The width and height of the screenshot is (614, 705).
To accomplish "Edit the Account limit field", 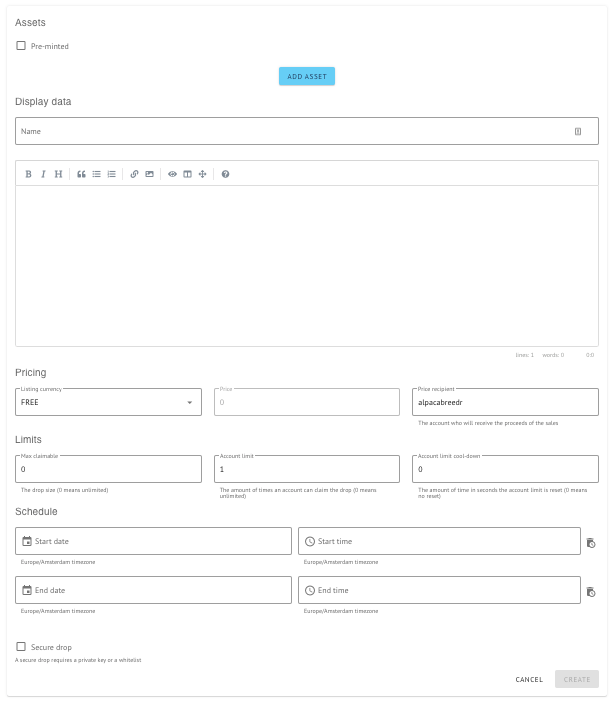I will (x=307, y=469).
